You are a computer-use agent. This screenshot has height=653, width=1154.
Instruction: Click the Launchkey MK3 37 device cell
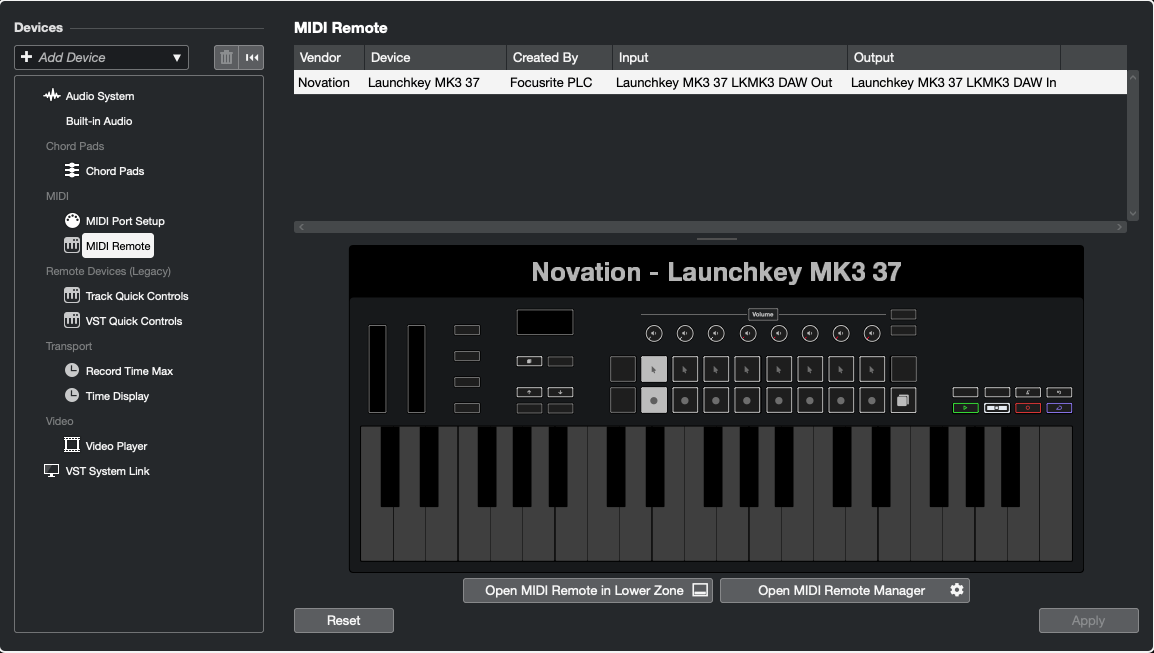pyautogui.click(x=423, y=82)
